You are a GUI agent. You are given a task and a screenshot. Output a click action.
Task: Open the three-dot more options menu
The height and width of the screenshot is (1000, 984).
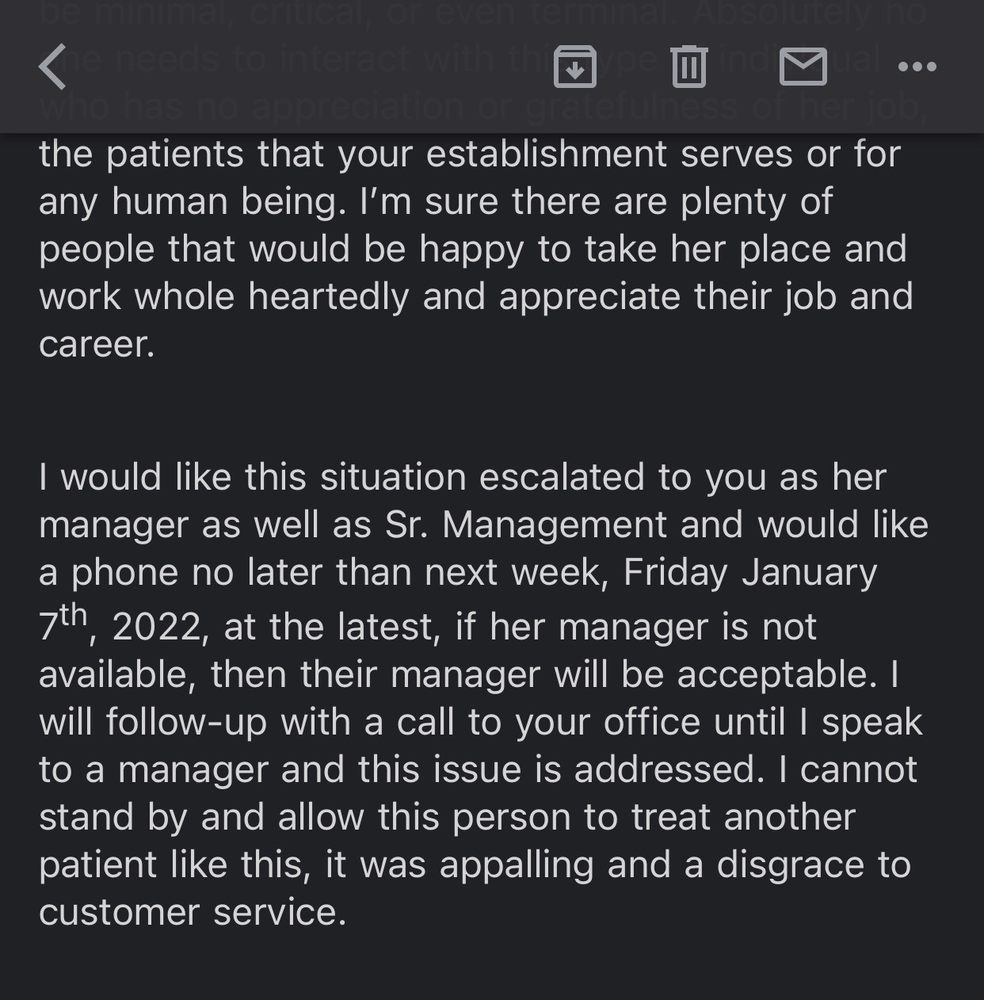pyautogui.click(x=917, y=66)
